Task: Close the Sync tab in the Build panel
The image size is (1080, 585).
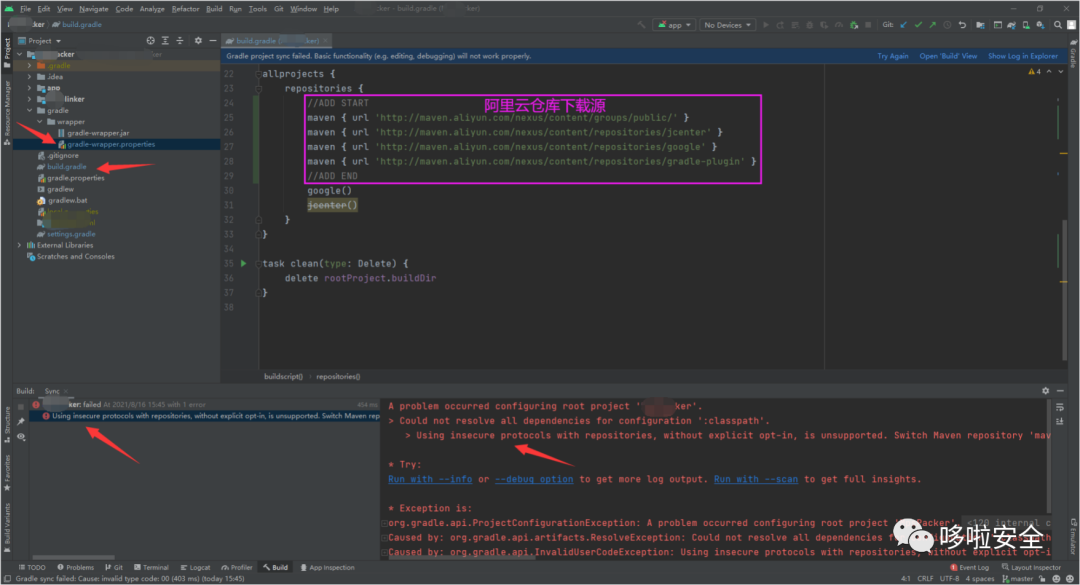Action: click(65, 391)
